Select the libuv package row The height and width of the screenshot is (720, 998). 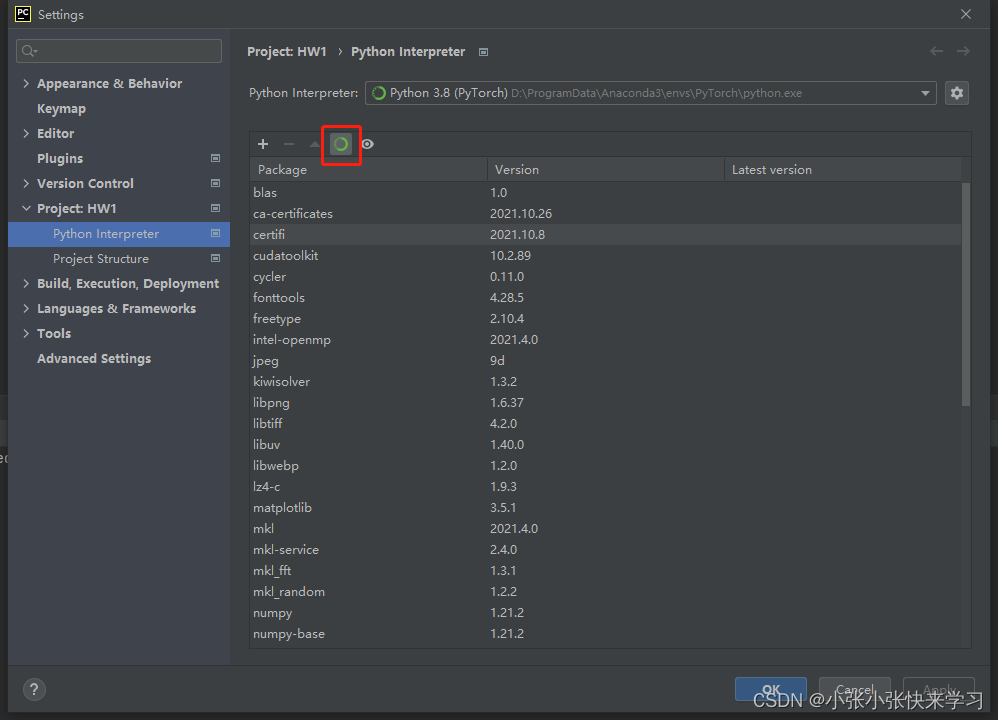(605, 444)
